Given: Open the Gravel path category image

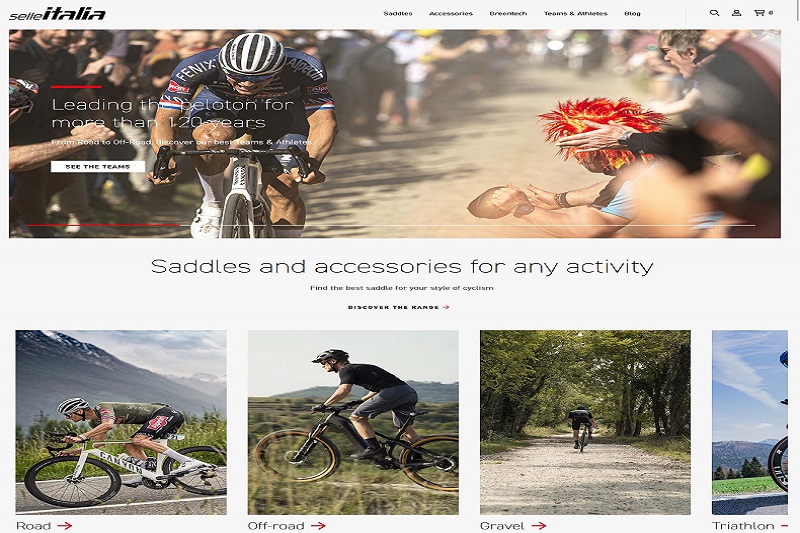Looking at the screenshot, I should click(x=585, y=422).
